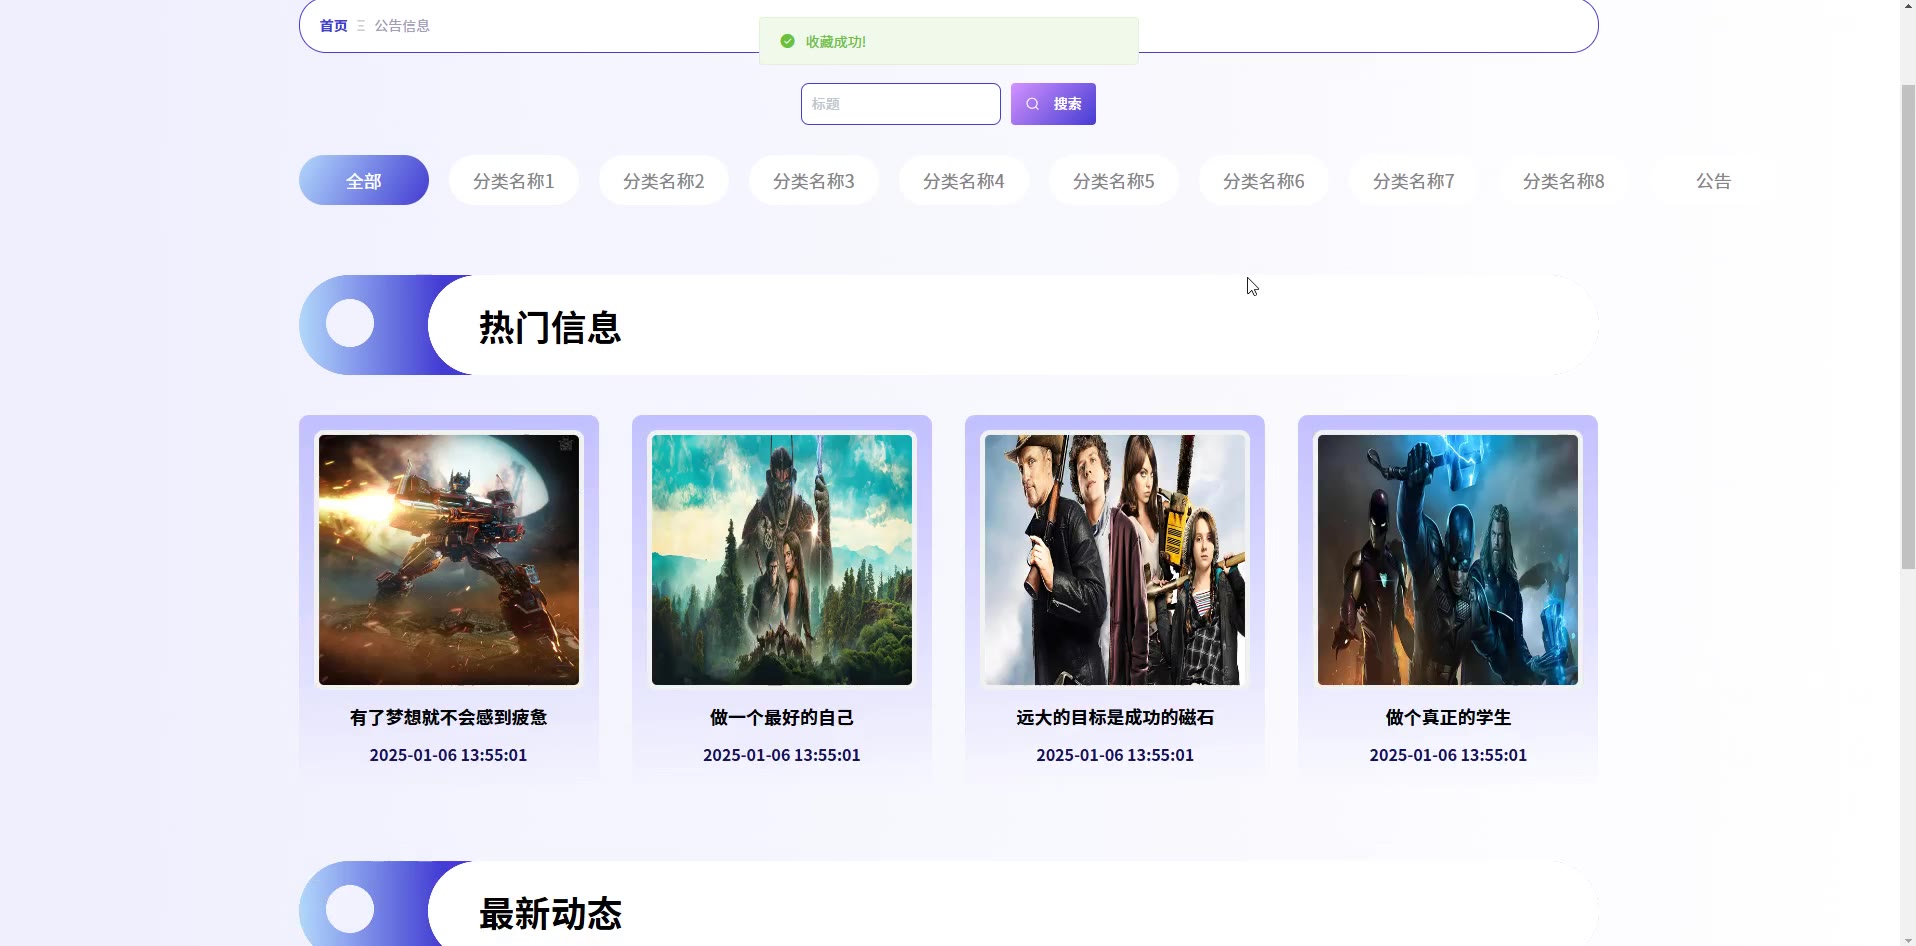Click the vertical page scrollbar thumb
Viewport: 1916px width, 946px height.
(x=1908, y=327)
